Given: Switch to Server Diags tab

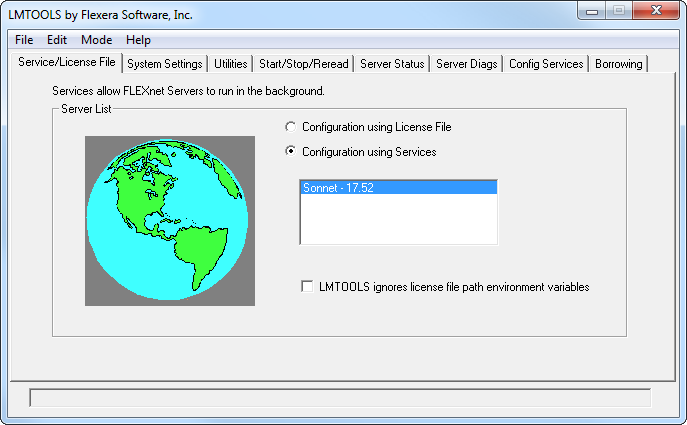Looking at the screenshot, I should tap(467, 64).
